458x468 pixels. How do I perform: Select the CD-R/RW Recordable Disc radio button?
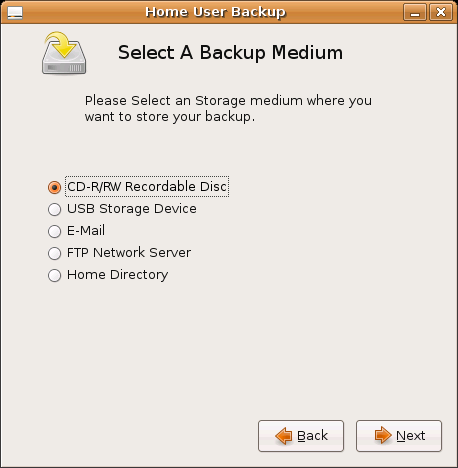54,187
